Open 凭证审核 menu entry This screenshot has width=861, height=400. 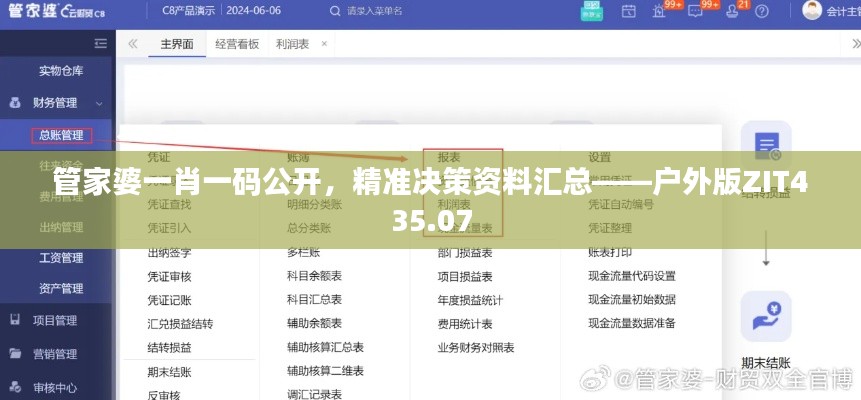tap(169, 276)
